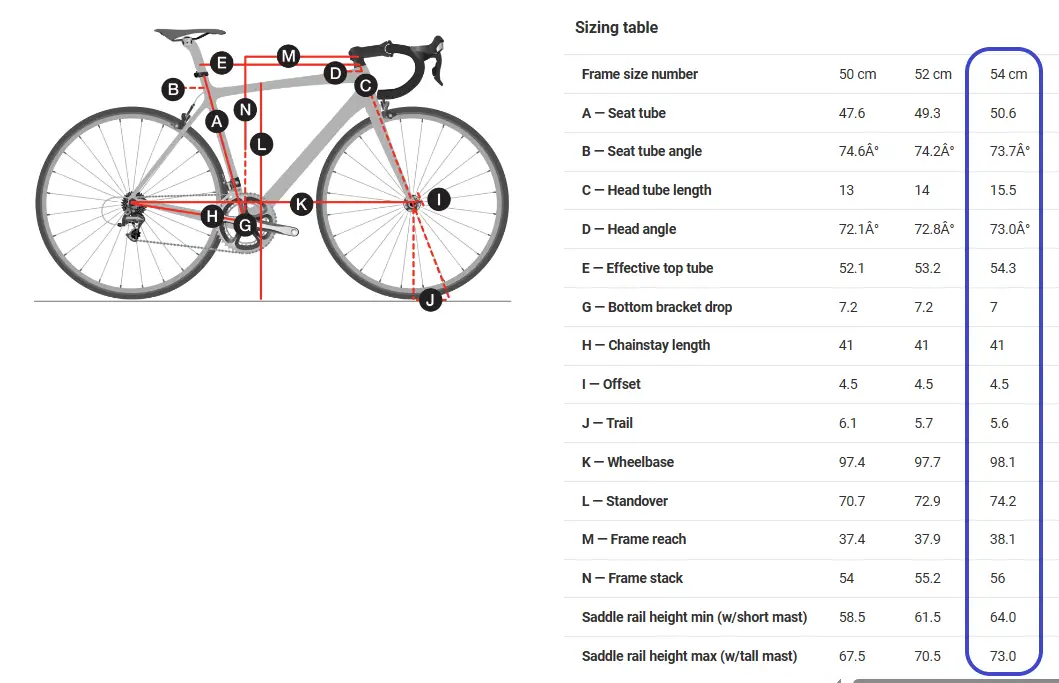Click the Sizing table heading
Screen dimensions: 1059x683
(616, 27)
